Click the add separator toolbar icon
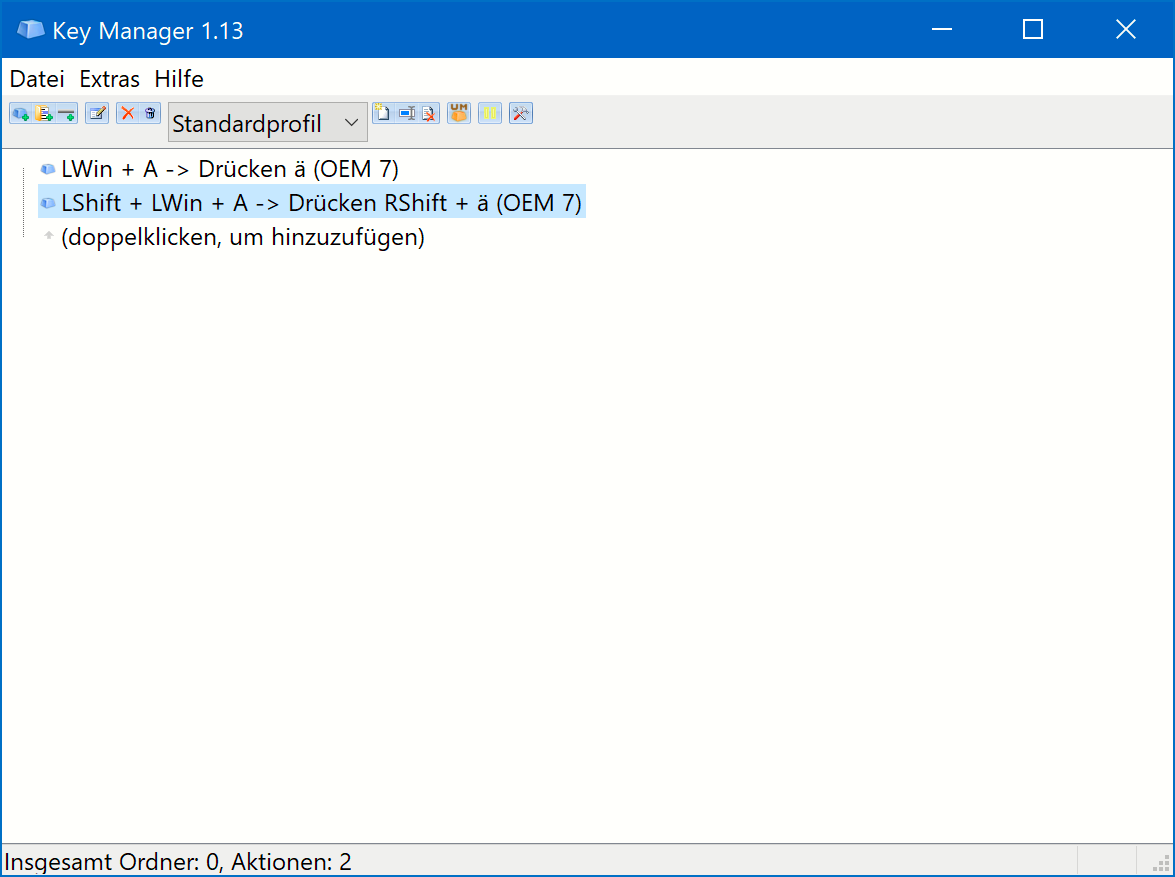The width and height of the screenshot is (1175, 877). click(x=67, y=113)
